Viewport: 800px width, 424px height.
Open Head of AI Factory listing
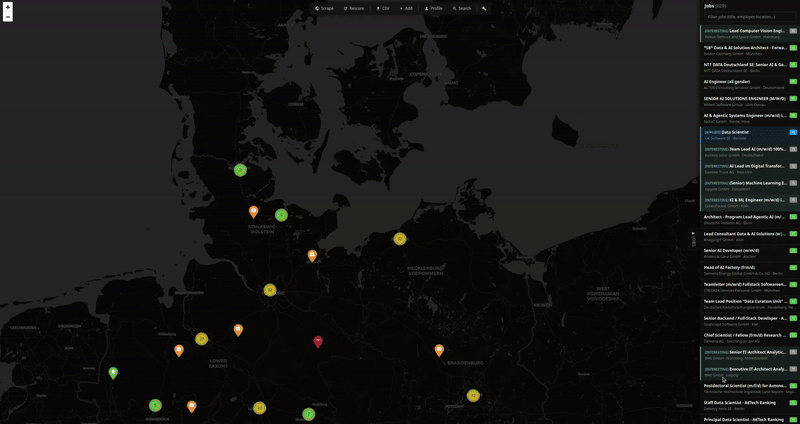coord(749,270)
